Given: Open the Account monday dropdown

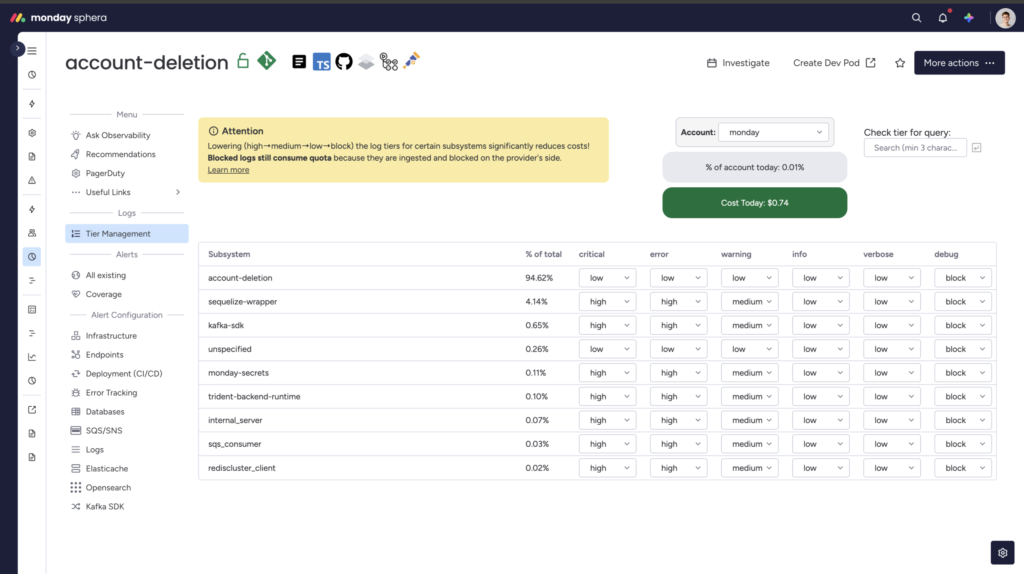Looking at the screenshot, I should [773, 132].
